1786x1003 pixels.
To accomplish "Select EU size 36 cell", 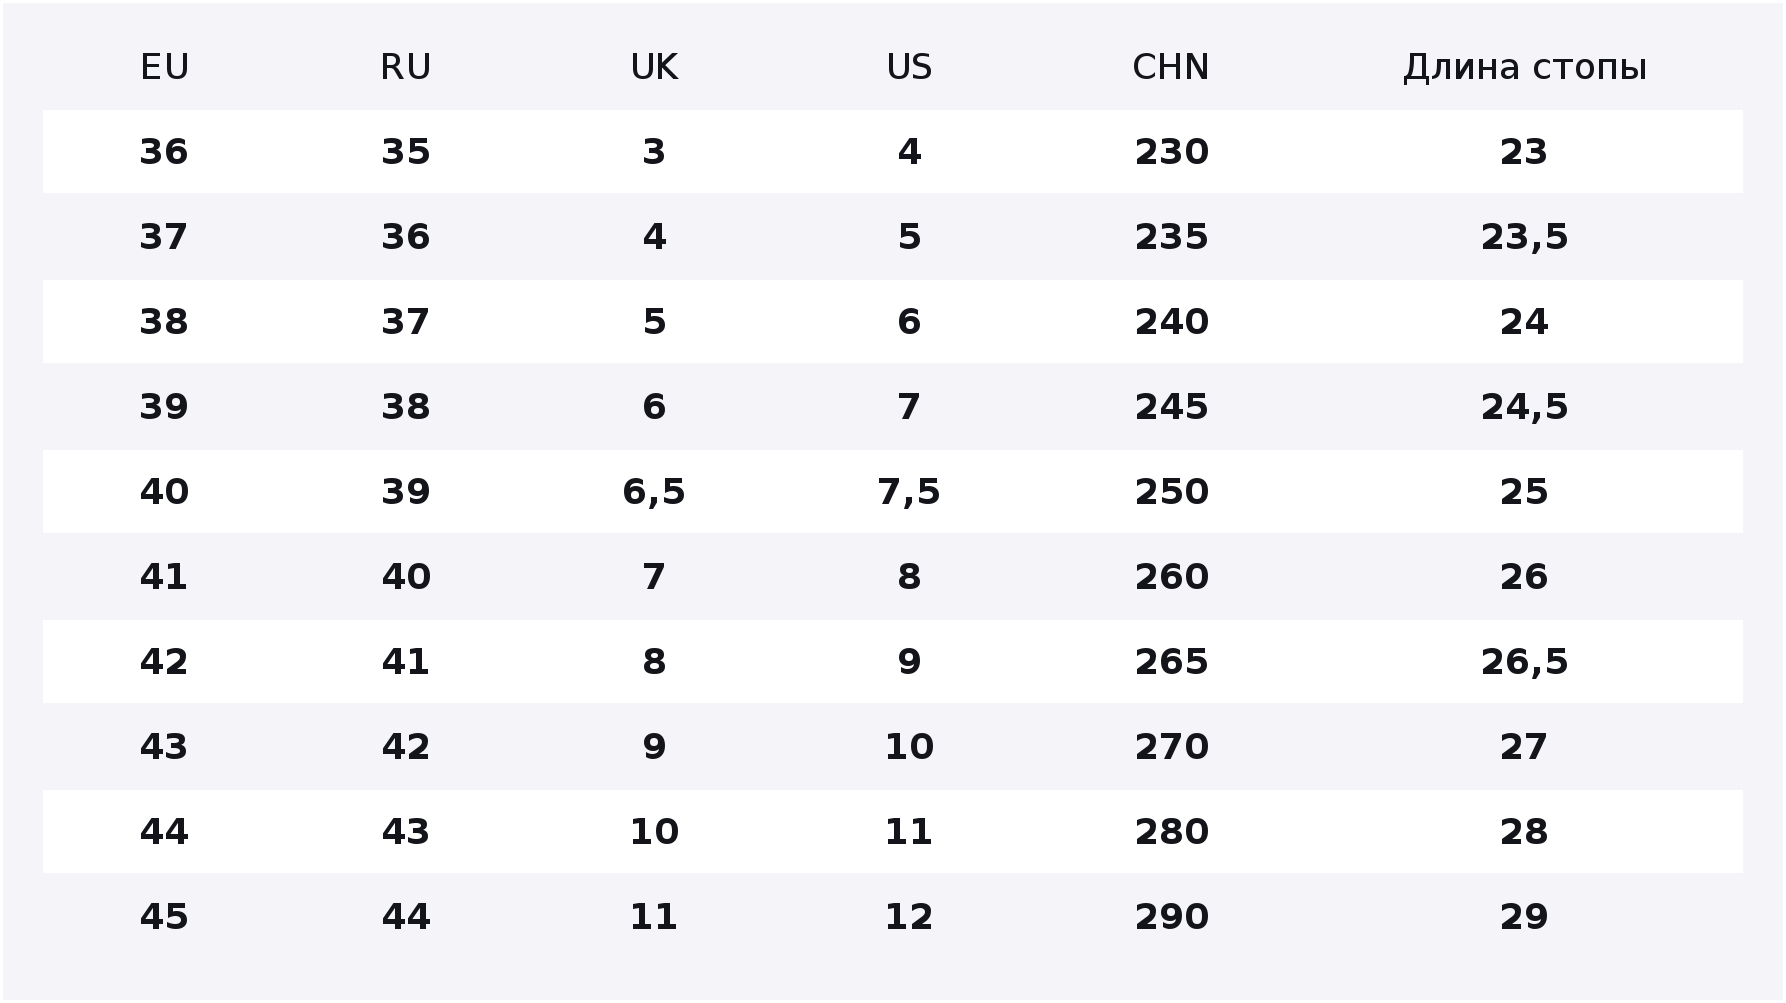I will tap(164, 152).
